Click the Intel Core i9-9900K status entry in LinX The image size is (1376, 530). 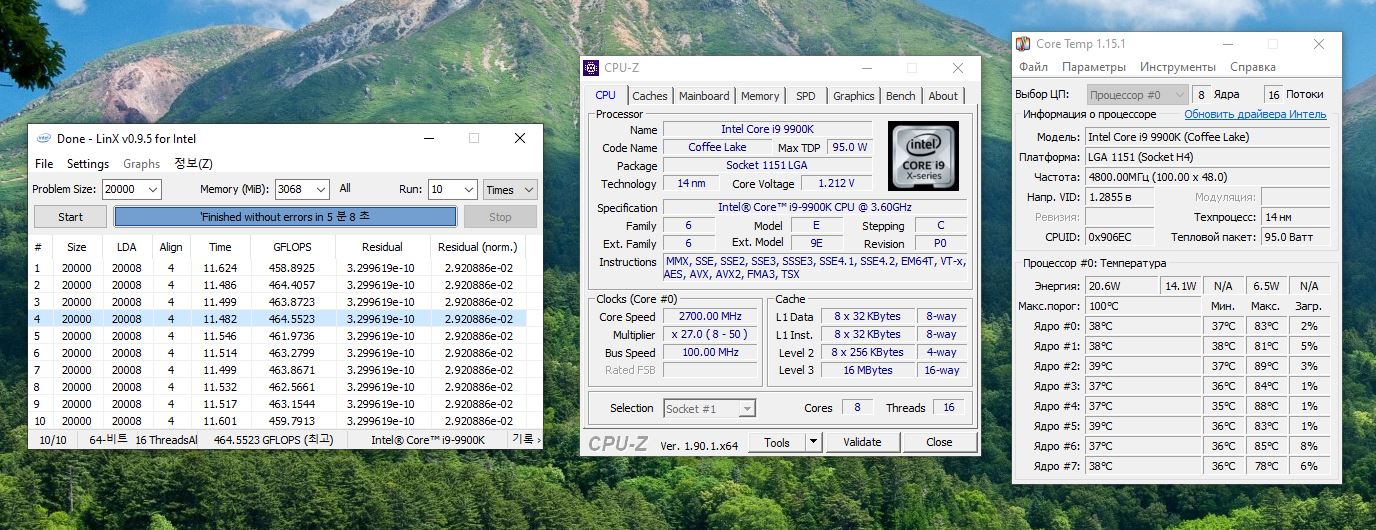coord(428,440)
